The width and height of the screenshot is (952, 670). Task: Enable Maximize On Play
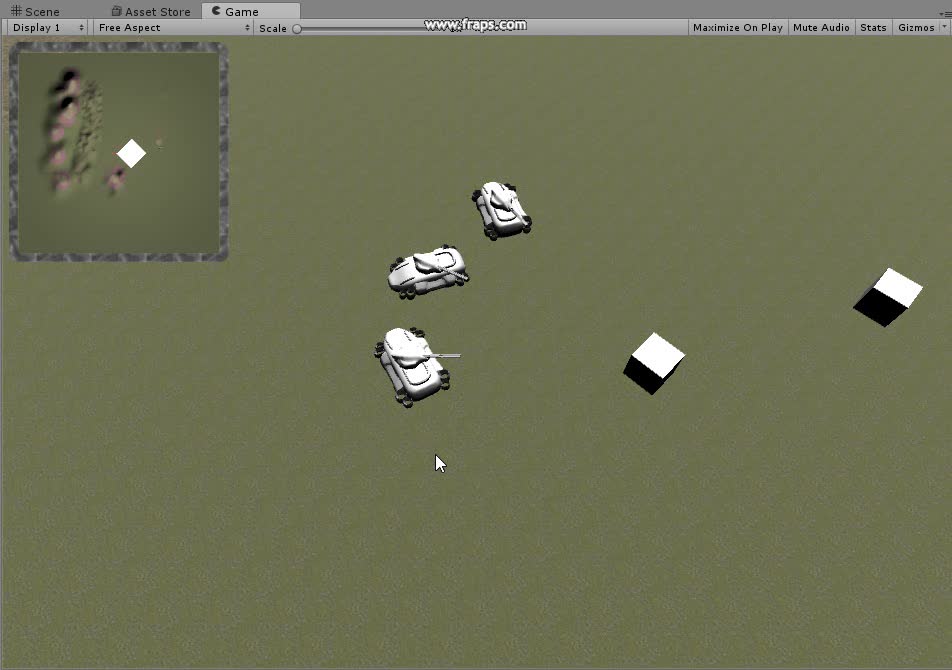737,27
